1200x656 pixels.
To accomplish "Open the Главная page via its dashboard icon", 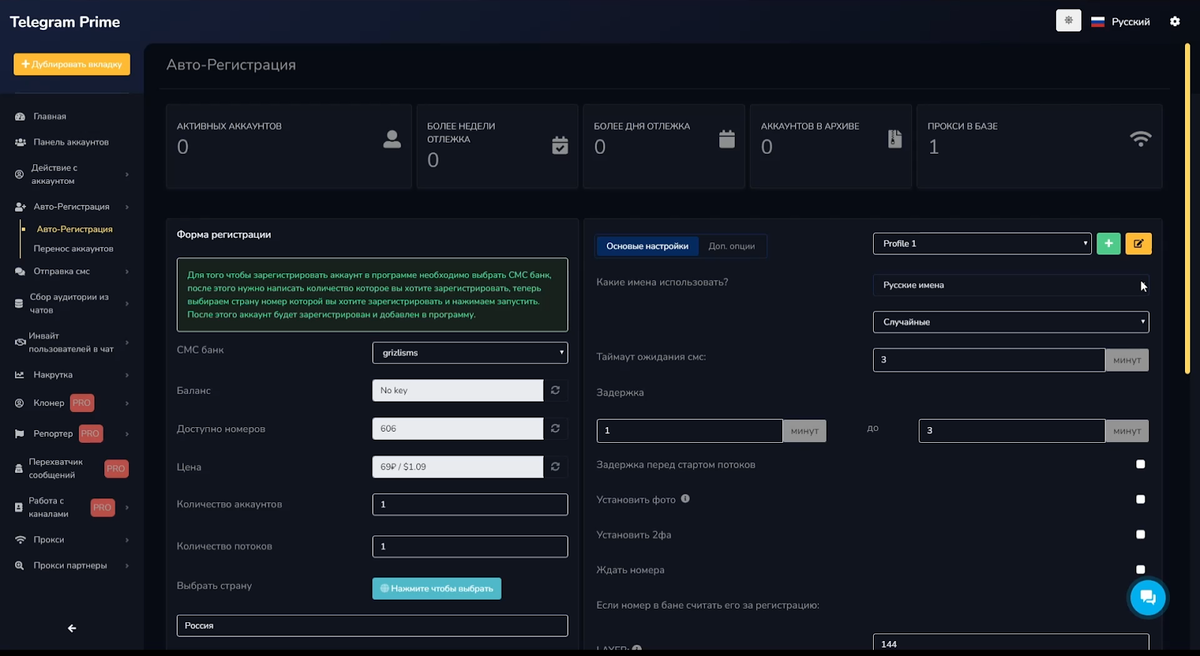I will tap(20, 117).
